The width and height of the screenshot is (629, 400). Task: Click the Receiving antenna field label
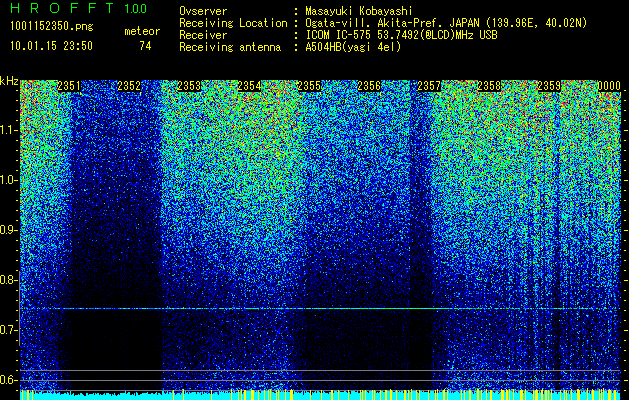point(230,47)
